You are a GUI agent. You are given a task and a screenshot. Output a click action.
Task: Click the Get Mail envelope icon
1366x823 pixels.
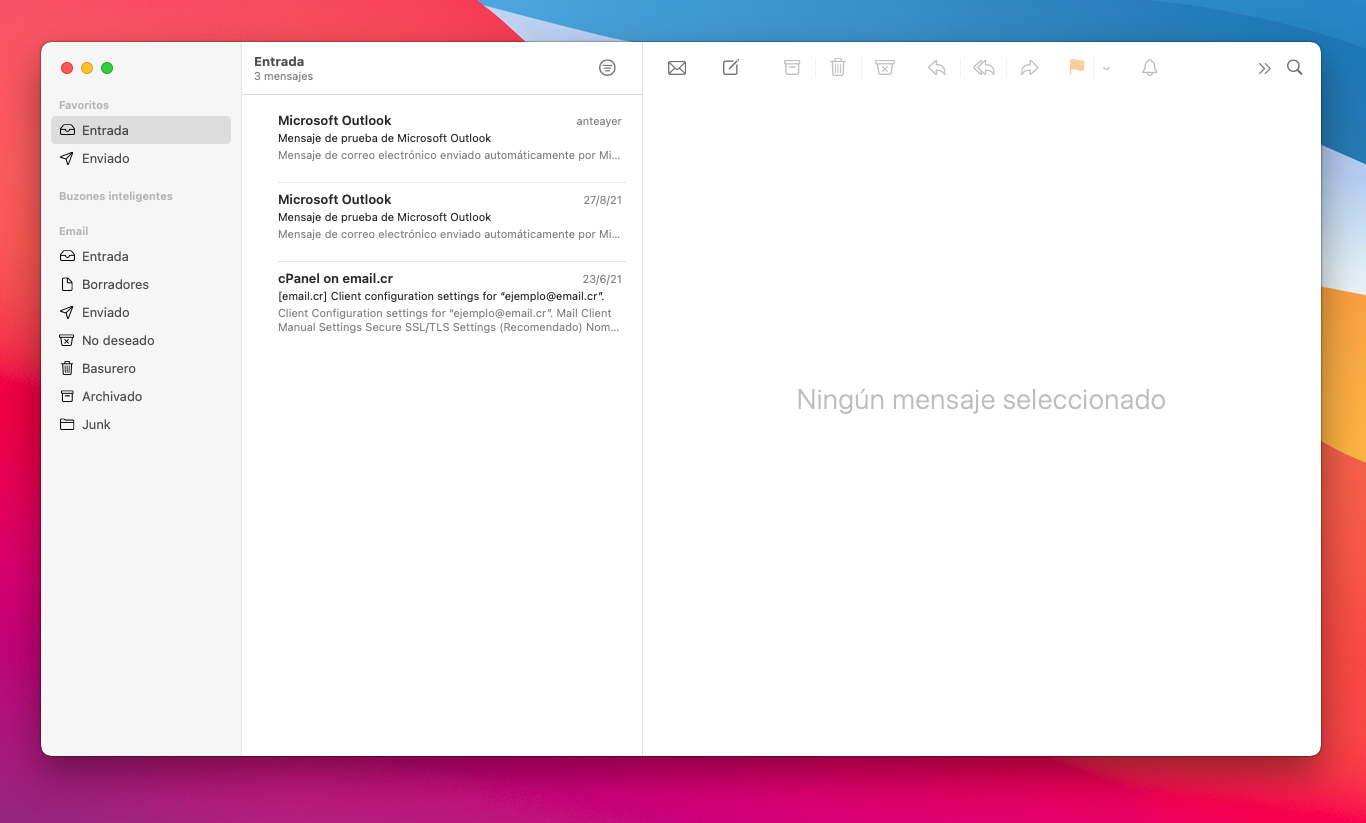(677, 68)
